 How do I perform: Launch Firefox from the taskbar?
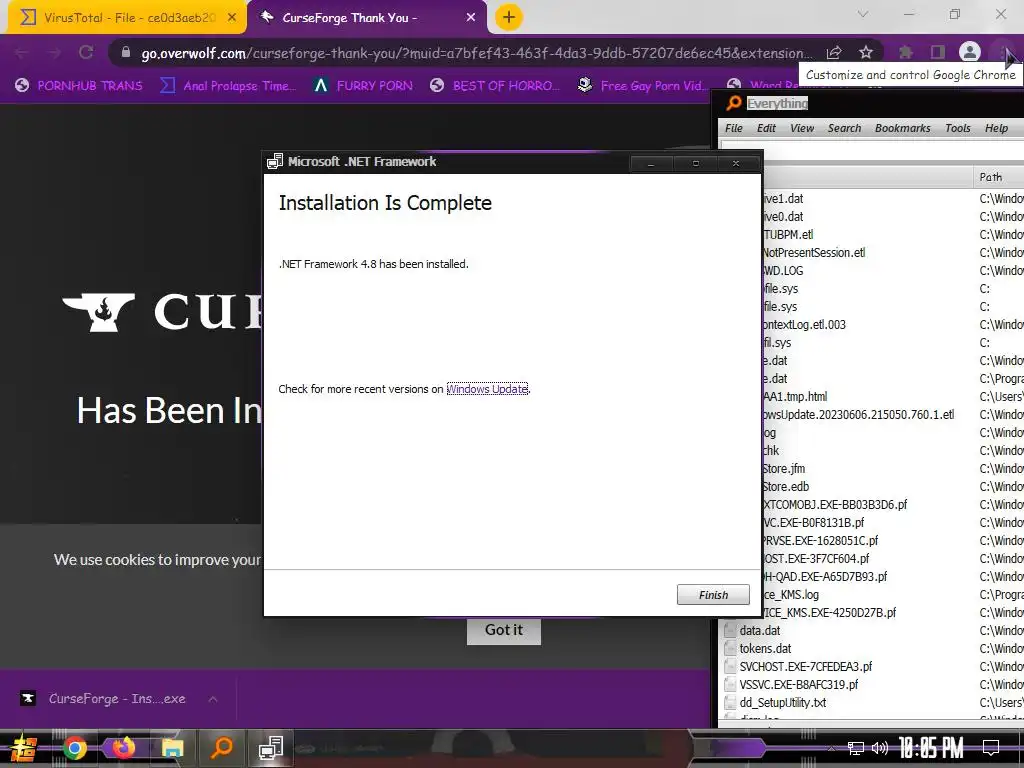123,748
